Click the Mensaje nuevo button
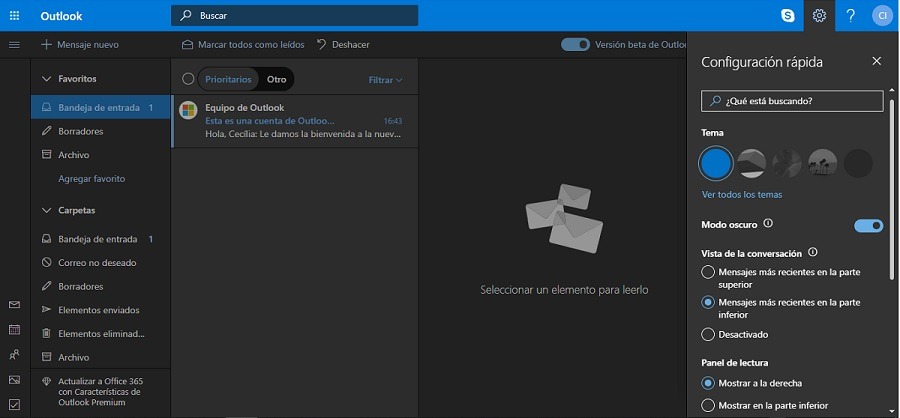The height and width of the screenshot is (418, 900). (x=80, y=44)
